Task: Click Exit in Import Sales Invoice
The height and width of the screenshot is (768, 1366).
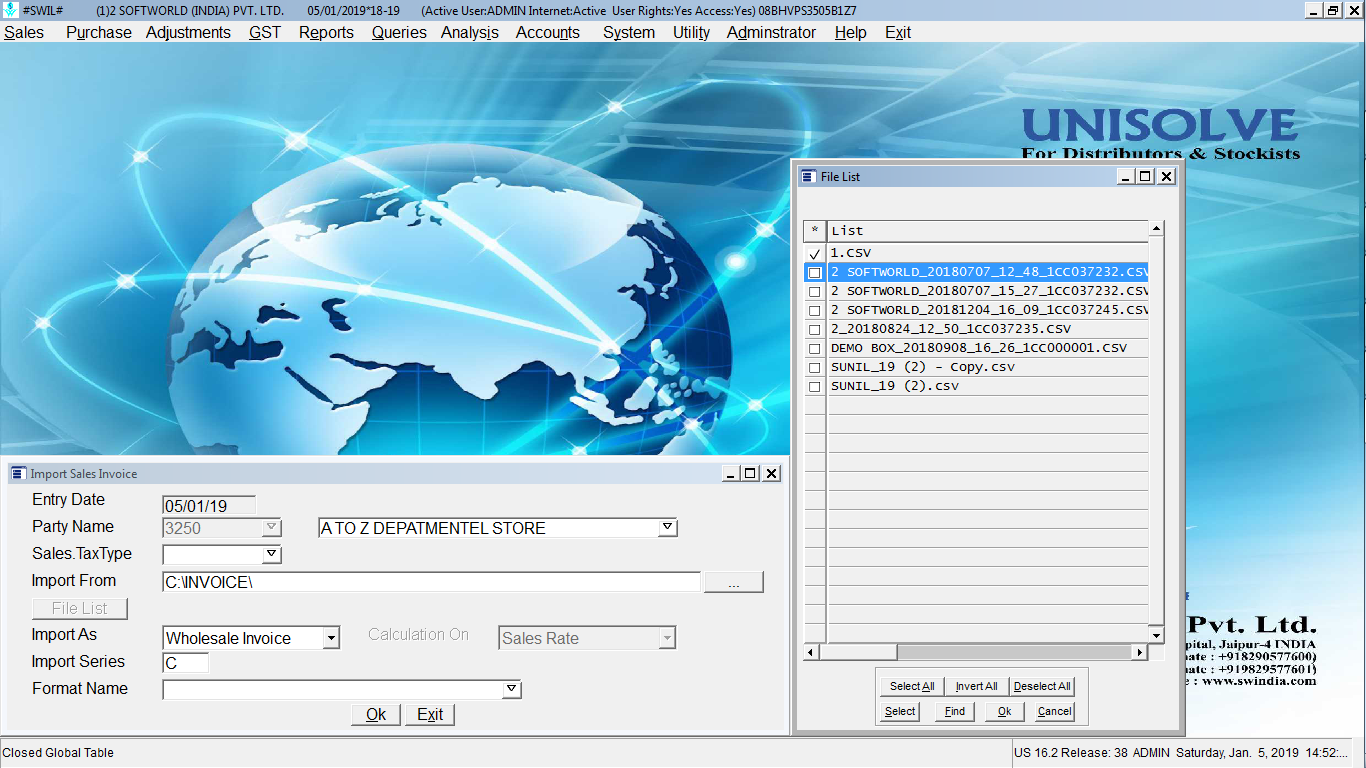Action: point(430,714)
